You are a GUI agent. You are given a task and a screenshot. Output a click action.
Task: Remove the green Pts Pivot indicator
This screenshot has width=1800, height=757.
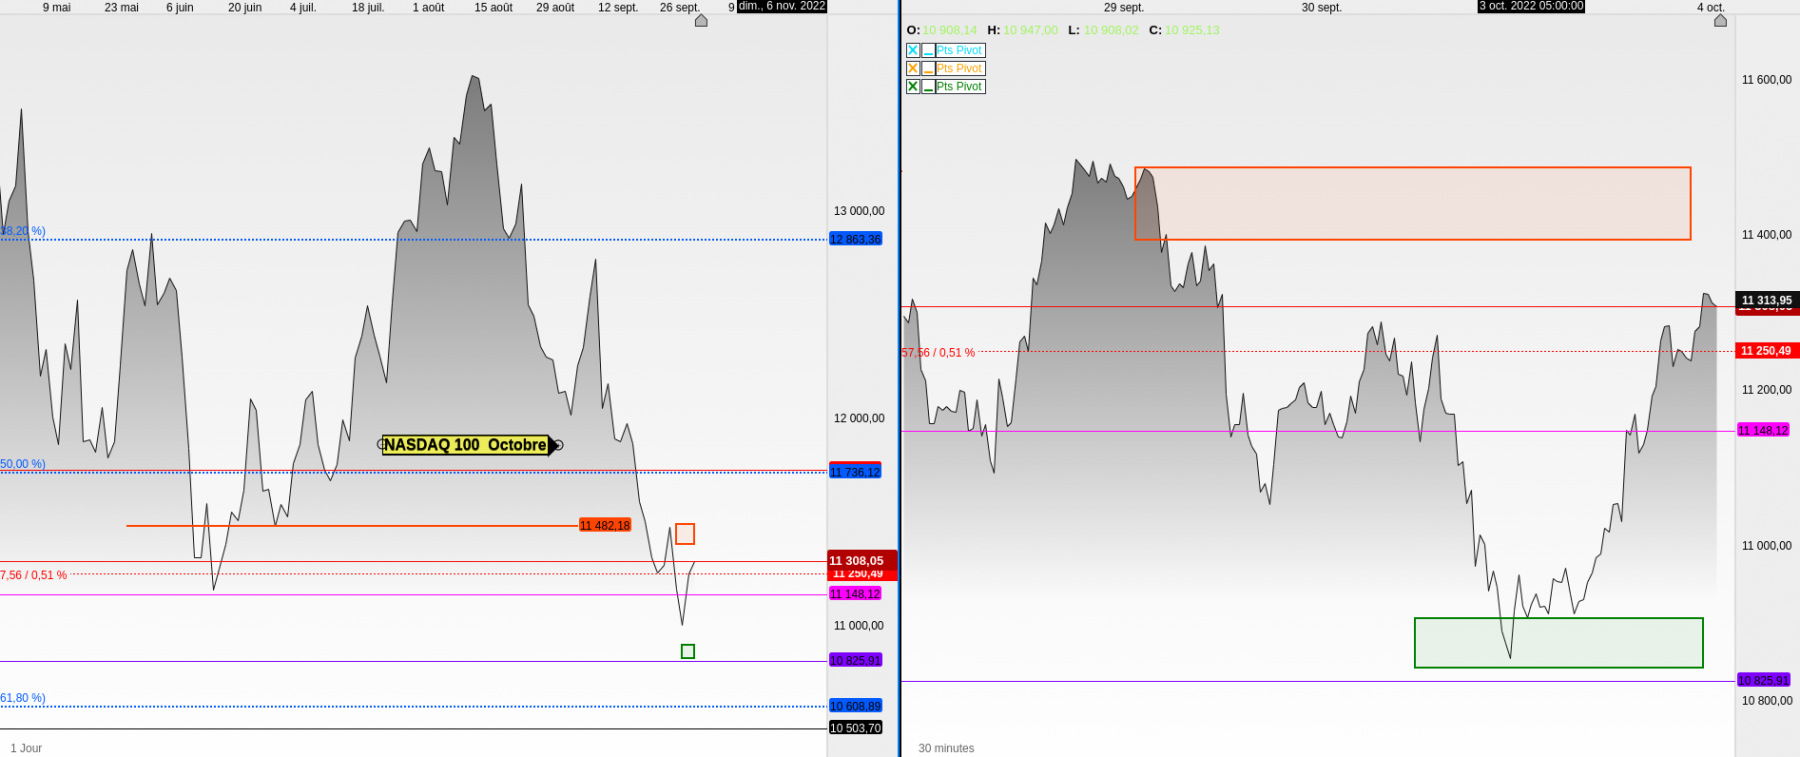tap(913, 86)
